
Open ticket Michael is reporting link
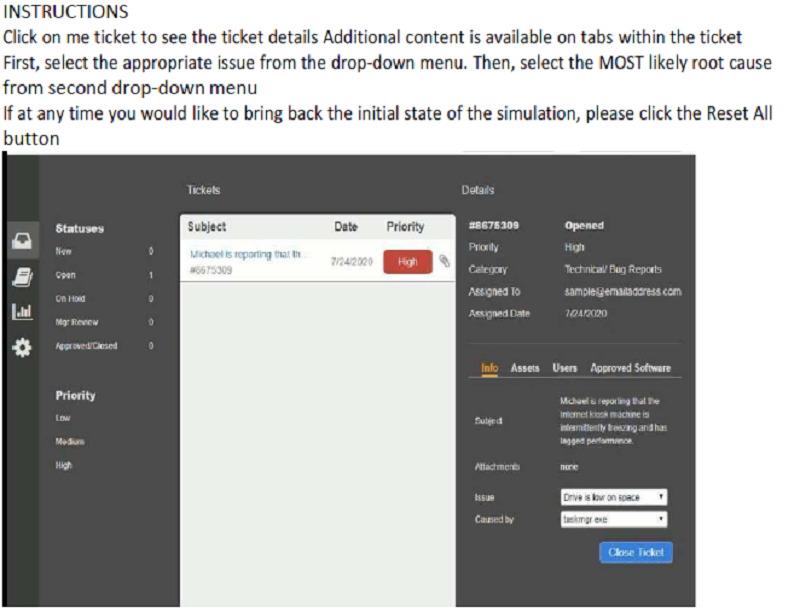coord(247,254)
